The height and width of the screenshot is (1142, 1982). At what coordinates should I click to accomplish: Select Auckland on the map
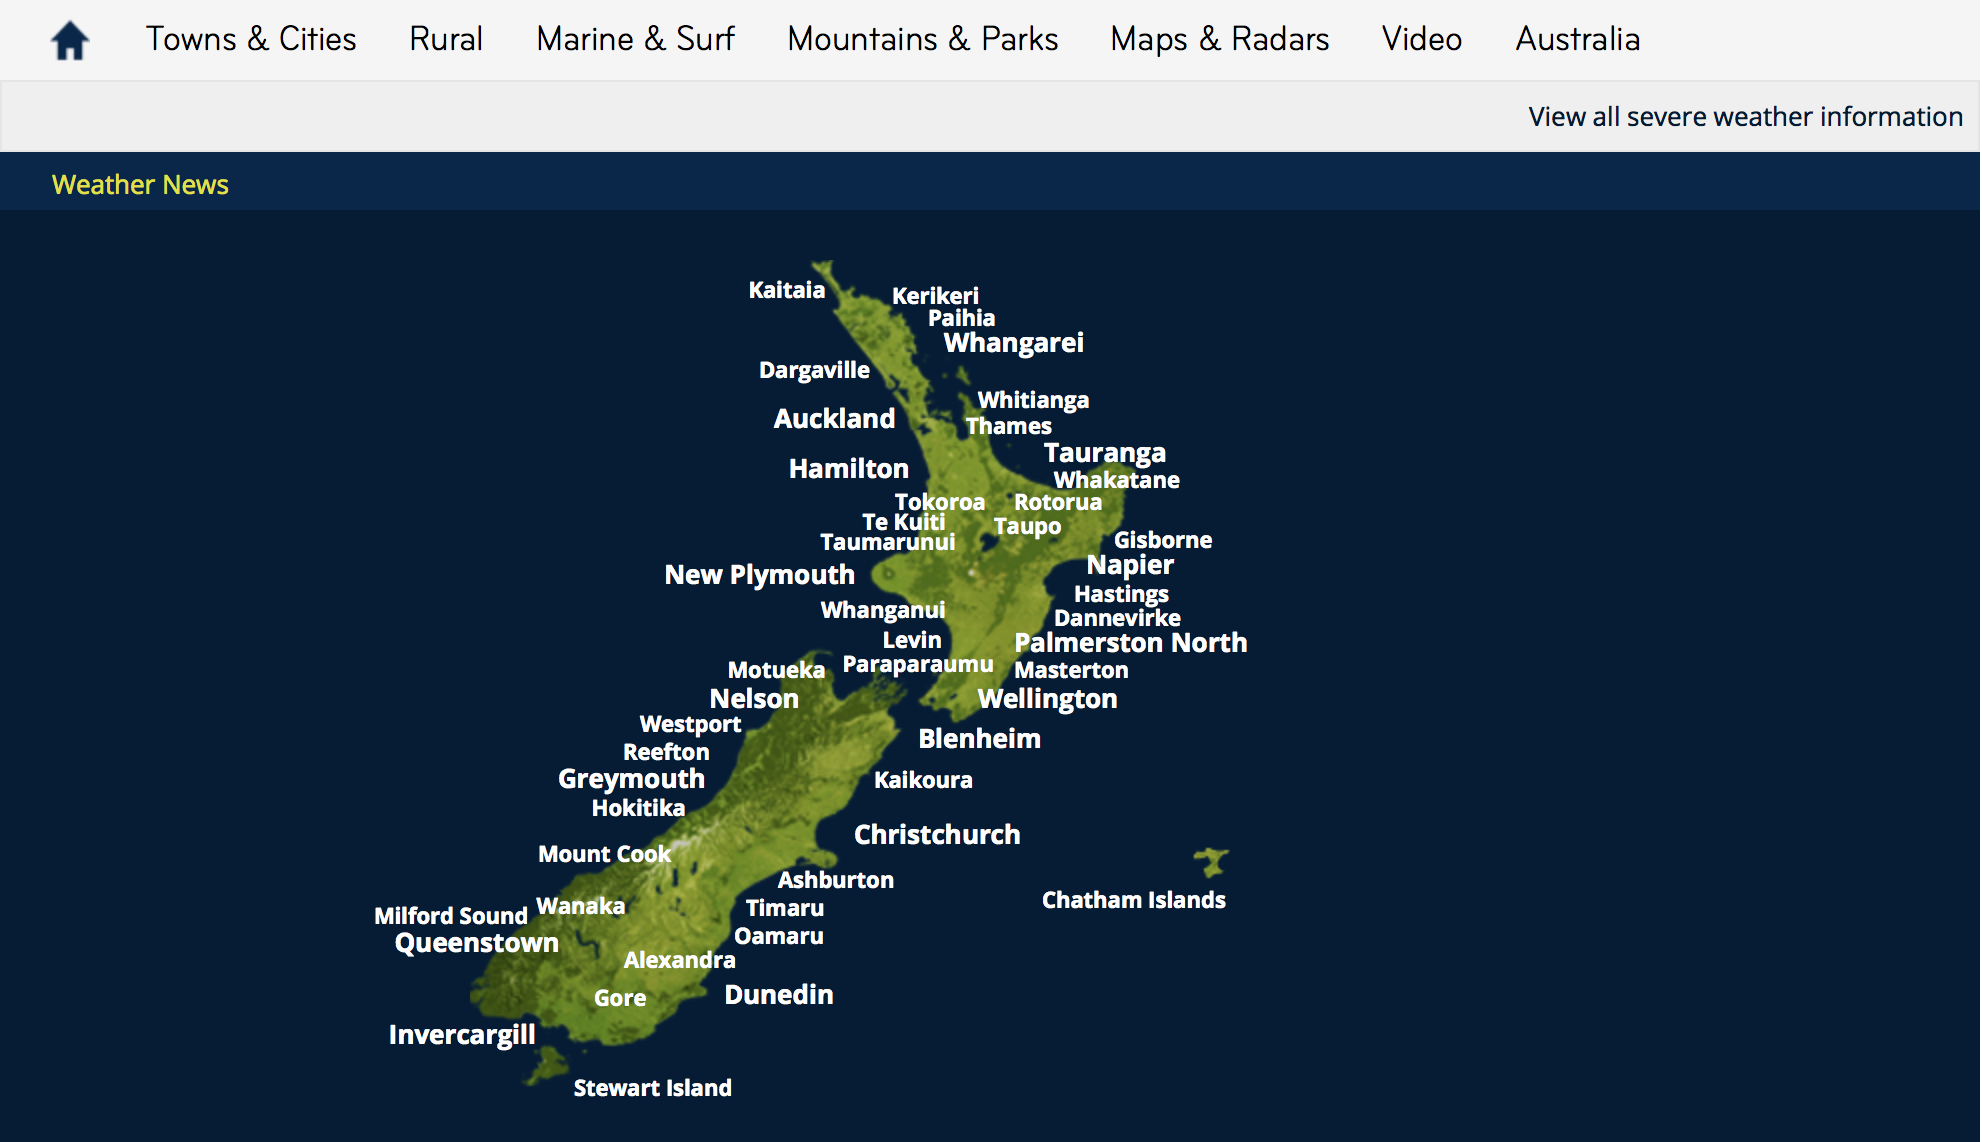tap(834, 419)
